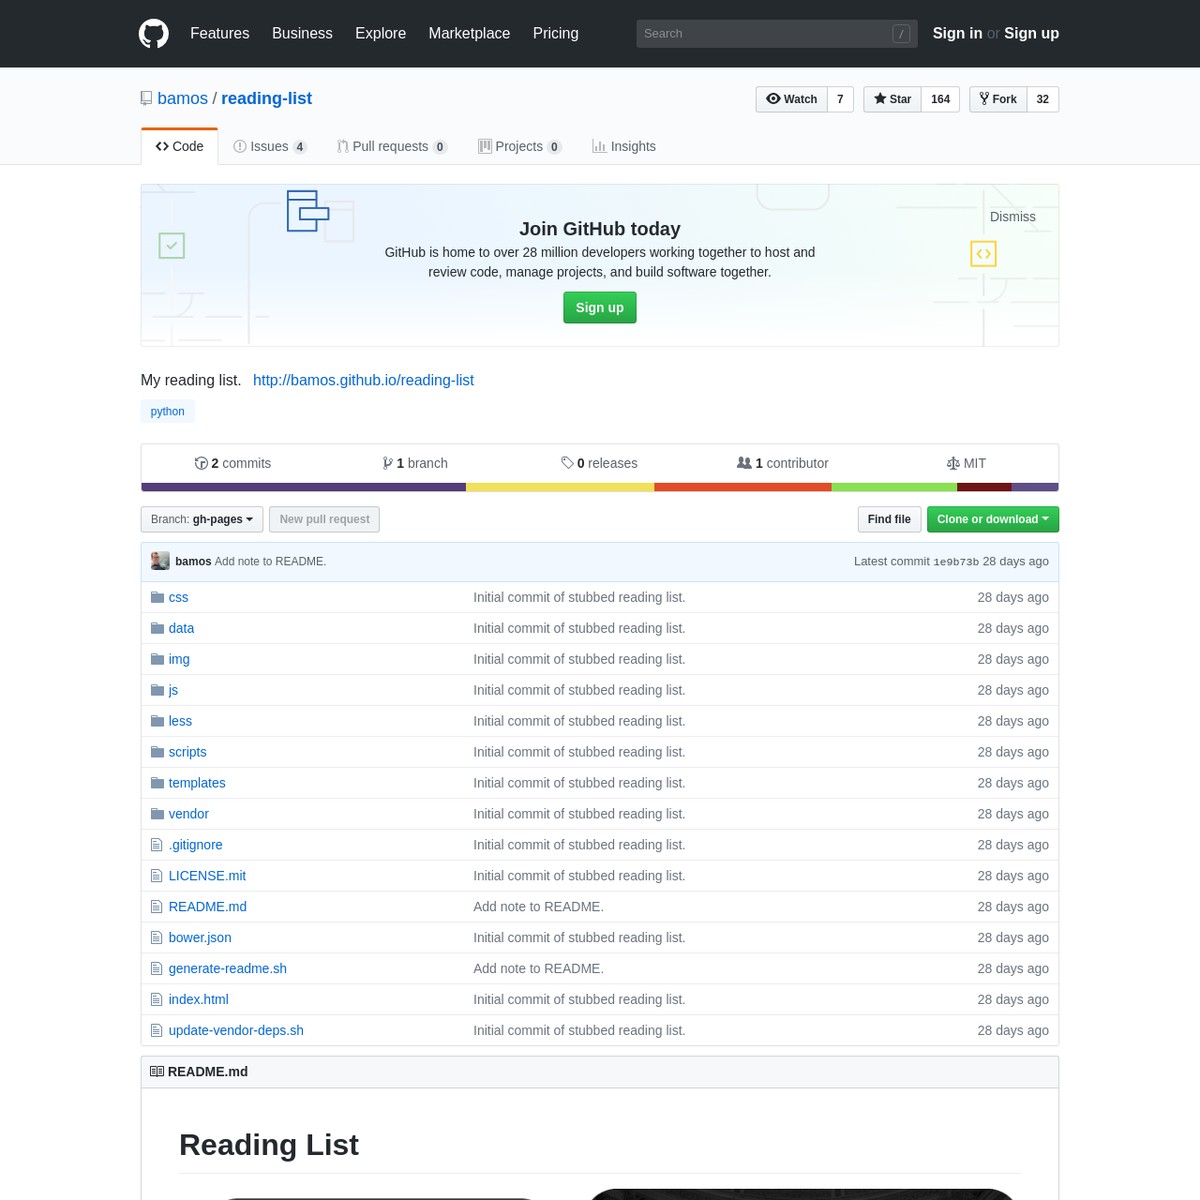Click the Watch button
This screenshot has width=1200, height=1200.
point(792,99)
